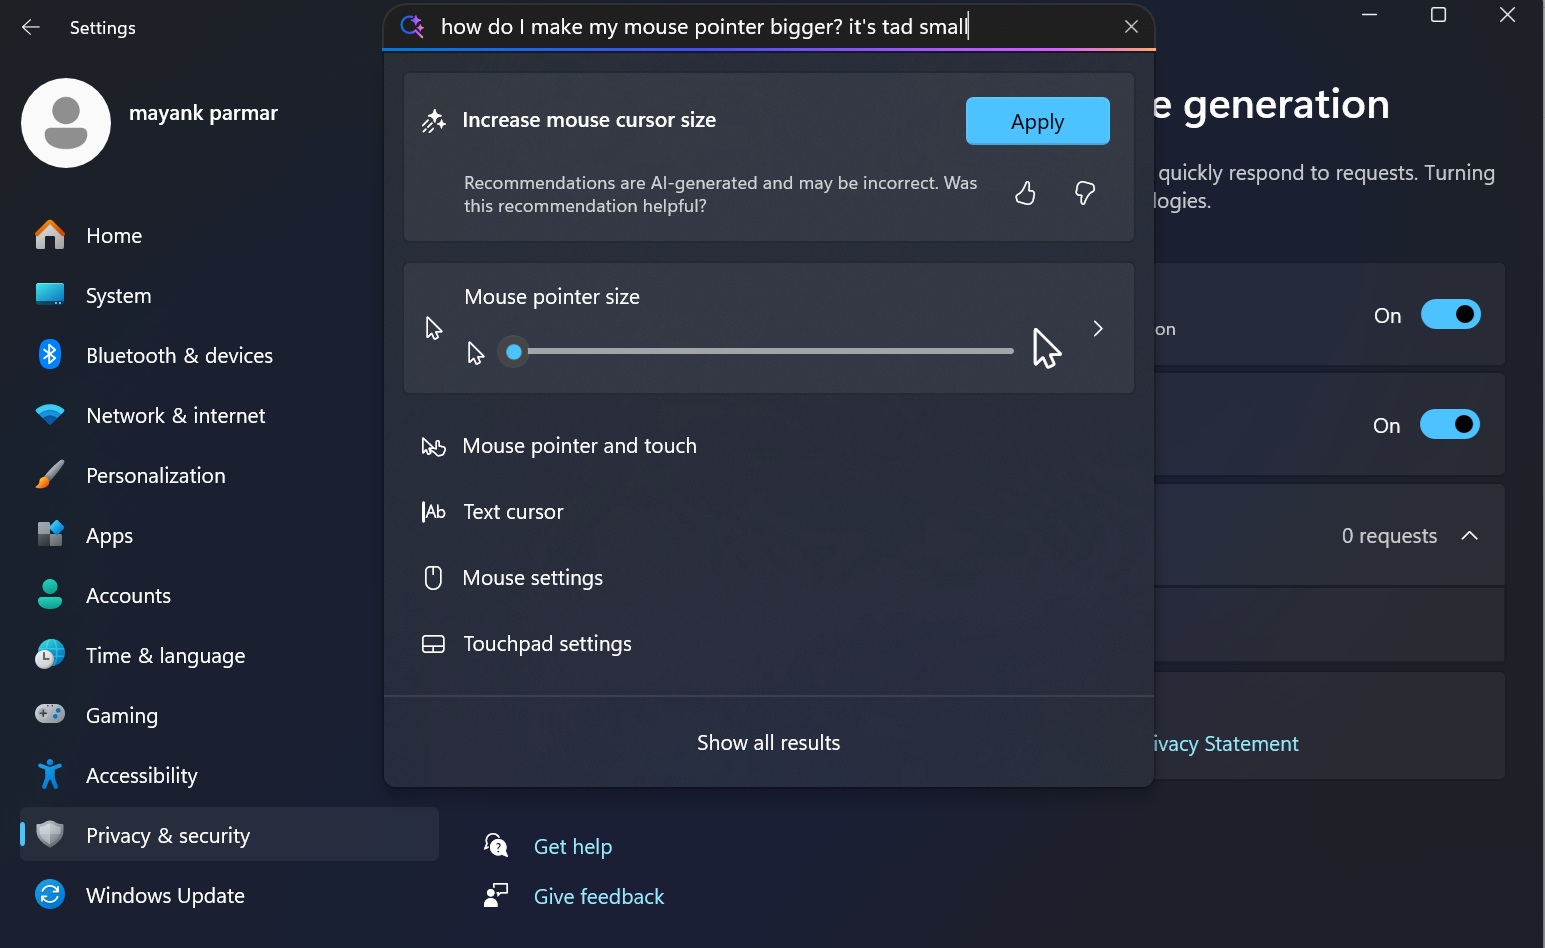Open Network & internet settings

(x=229, y=415)
